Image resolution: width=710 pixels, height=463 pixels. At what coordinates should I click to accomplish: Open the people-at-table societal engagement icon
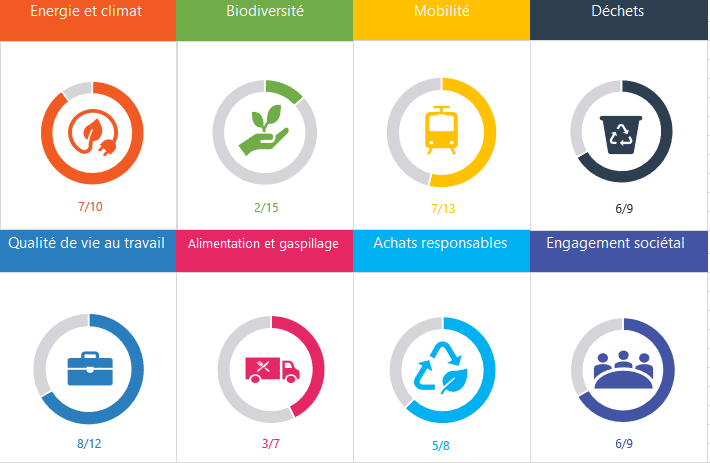pyautogui.click(x=624, y=369)
